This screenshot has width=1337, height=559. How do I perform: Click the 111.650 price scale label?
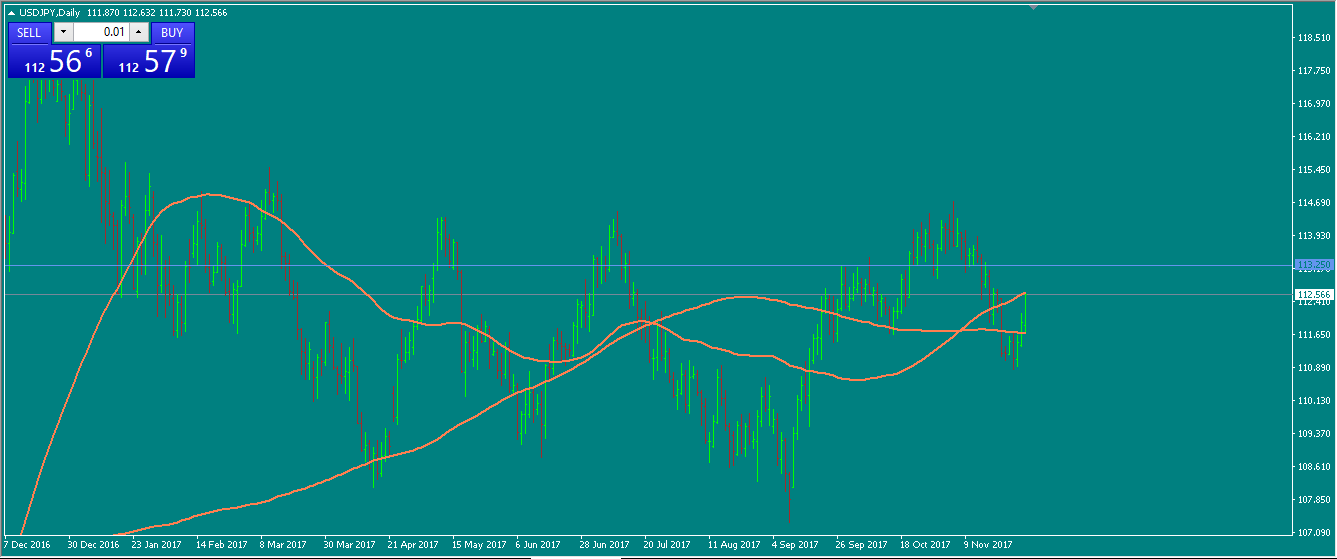pyautogui.click(x=1313, y=335)
